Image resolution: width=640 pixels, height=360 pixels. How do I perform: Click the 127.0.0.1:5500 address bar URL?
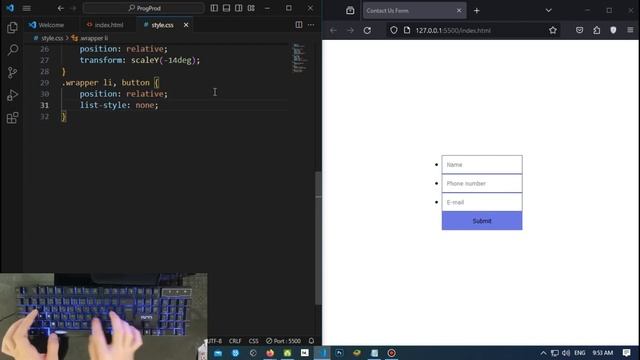click(453, 30)
